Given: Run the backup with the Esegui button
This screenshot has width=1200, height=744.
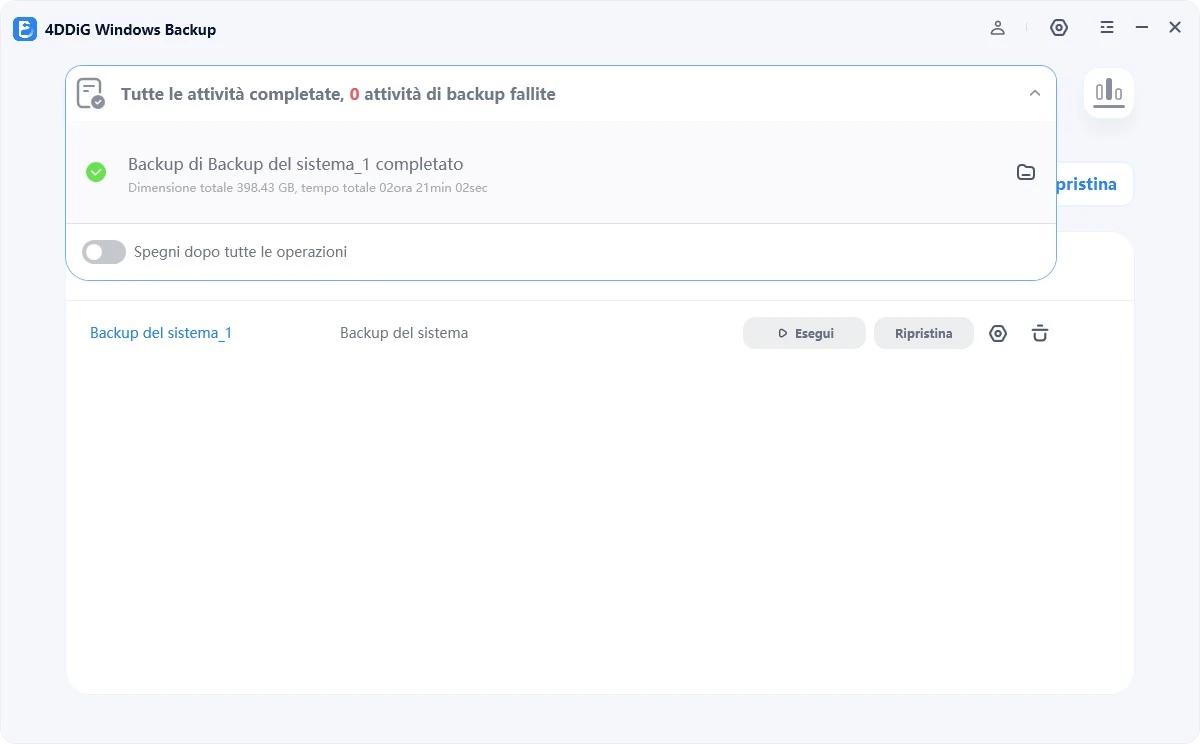Looking at the screenshot, I should [803, 333].
